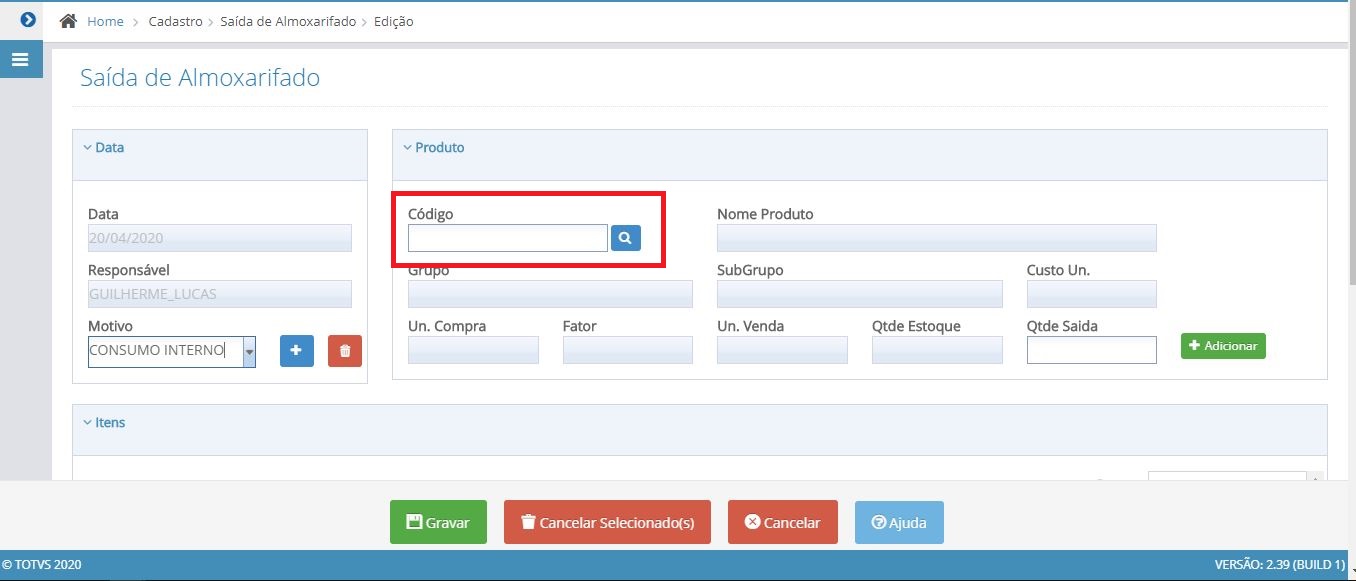1356x581 pixels.
Task: Click Cancelar Selecionado(s) button
Action: (607, 522)
